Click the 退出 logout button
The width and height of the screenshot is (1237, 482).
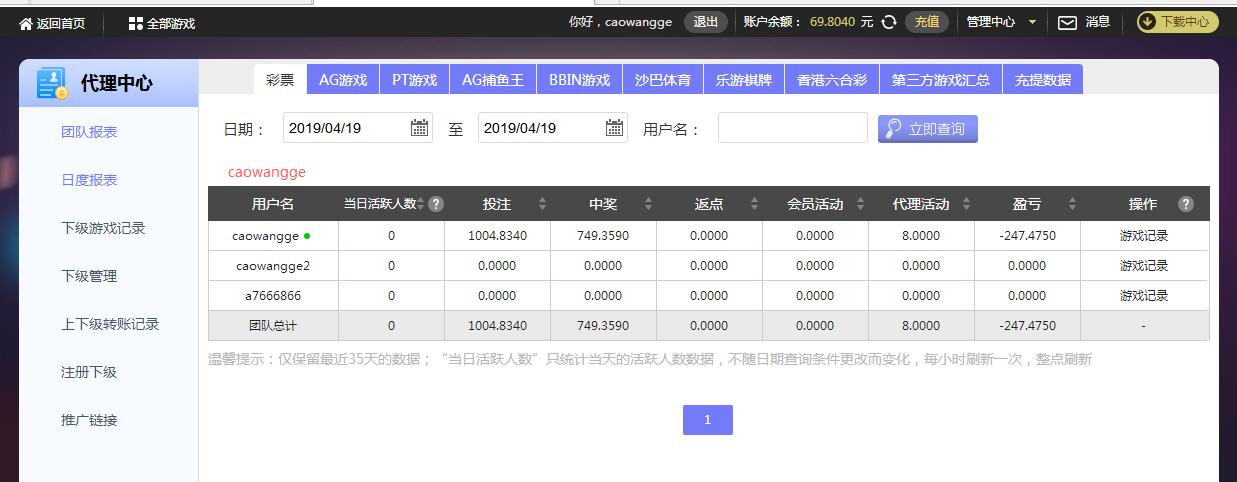pyautogui.click(x=705, y=22)
